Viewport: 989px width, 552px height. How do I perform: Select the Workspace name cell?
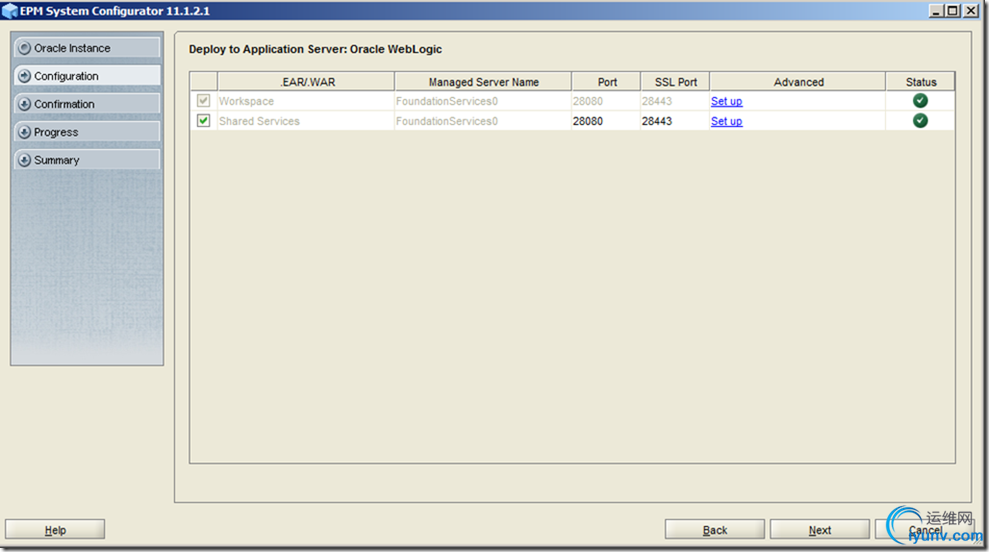[306, 101]
